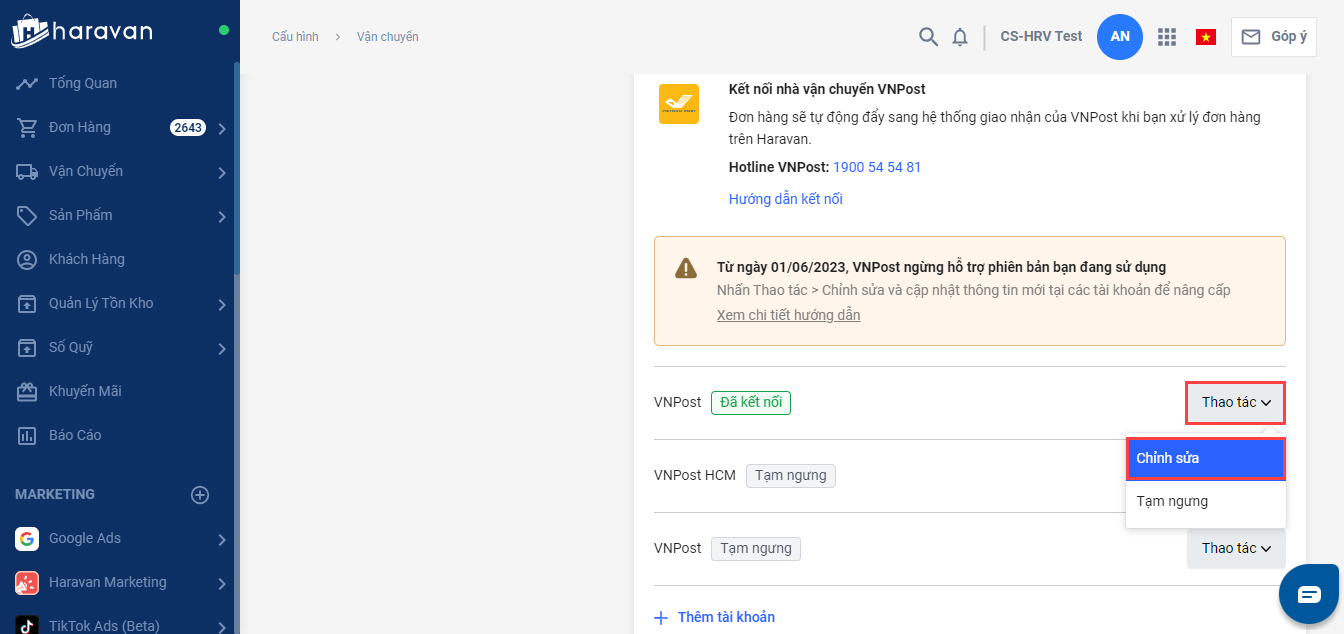Image resolution: width=1344 pixels, height=634 pixels.
Task: Click the Haravan logo
Action: pos(82,31)
